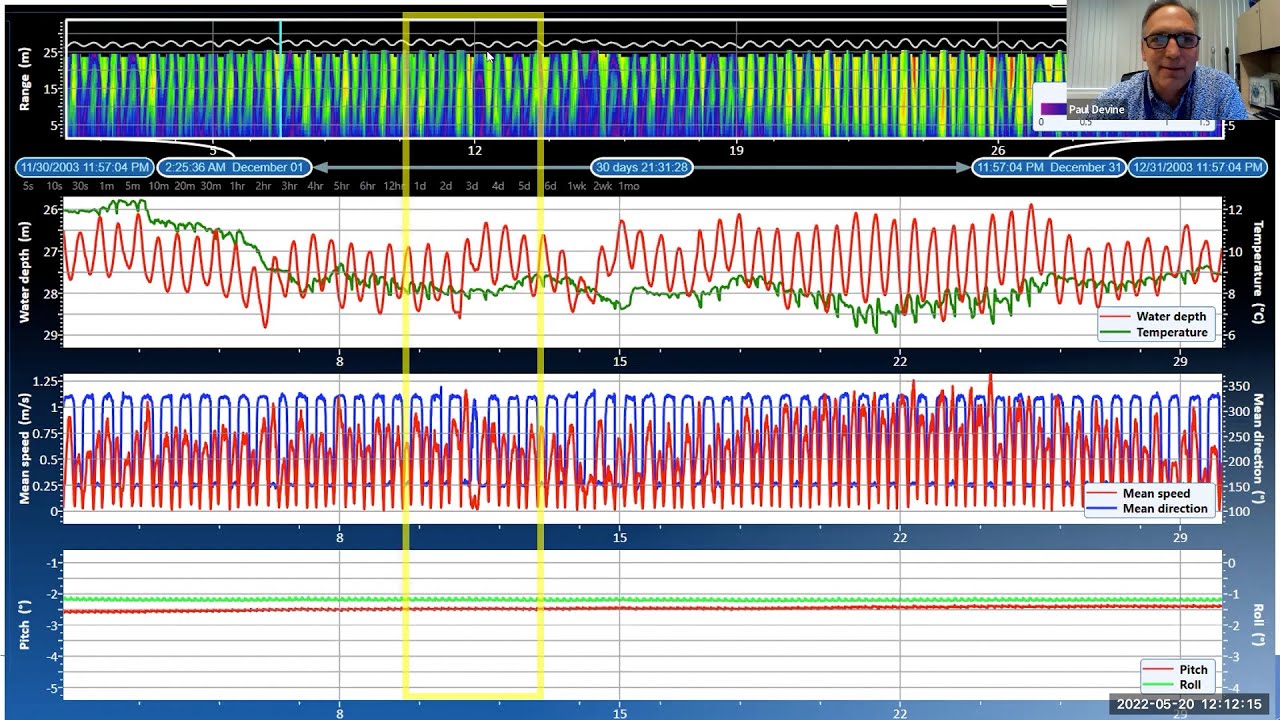Viewport: 1280px width, 720px height.
Task: Click the 2:25:36 AM December 01 view start
Action: click(x=233, y=167)
